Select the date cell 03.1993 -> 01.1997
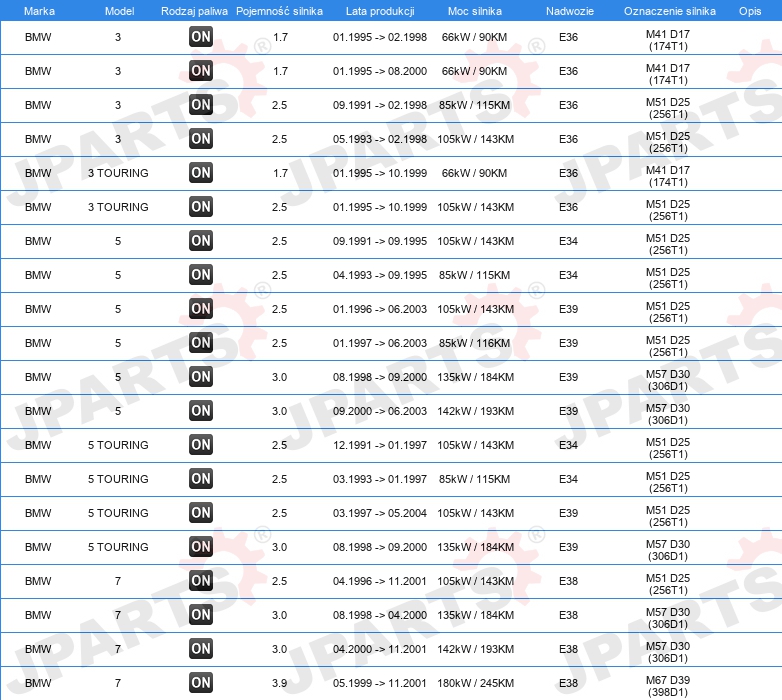The width and height of the screenshot is (782, 700). tap(380, 479)
